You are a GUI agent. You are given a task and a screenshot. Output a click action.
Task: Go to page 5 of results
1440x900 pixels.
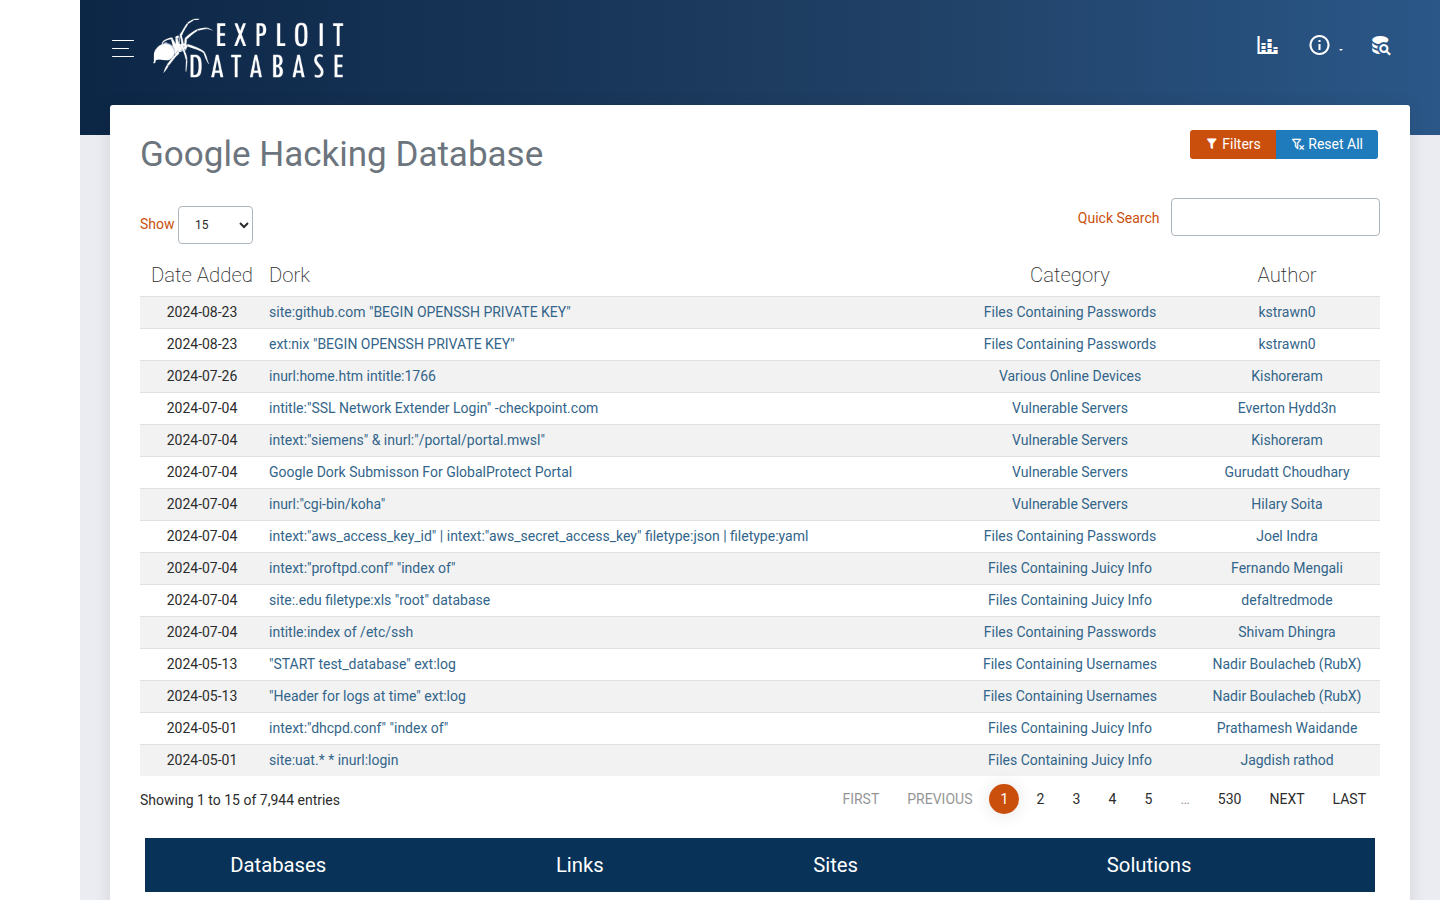click(x=1148, y=799)
